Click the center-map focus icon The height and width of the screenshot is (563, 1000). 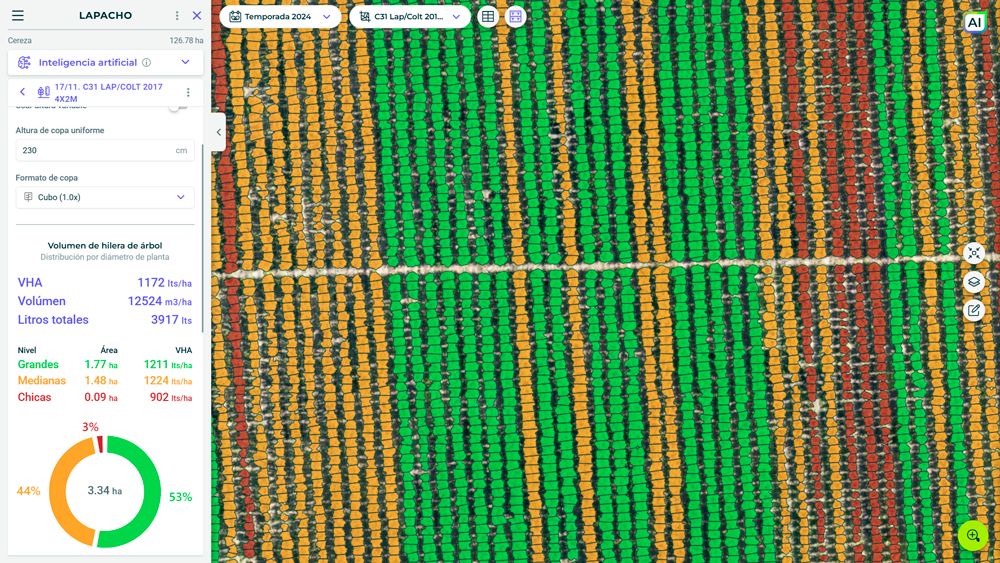pos(974,254)
